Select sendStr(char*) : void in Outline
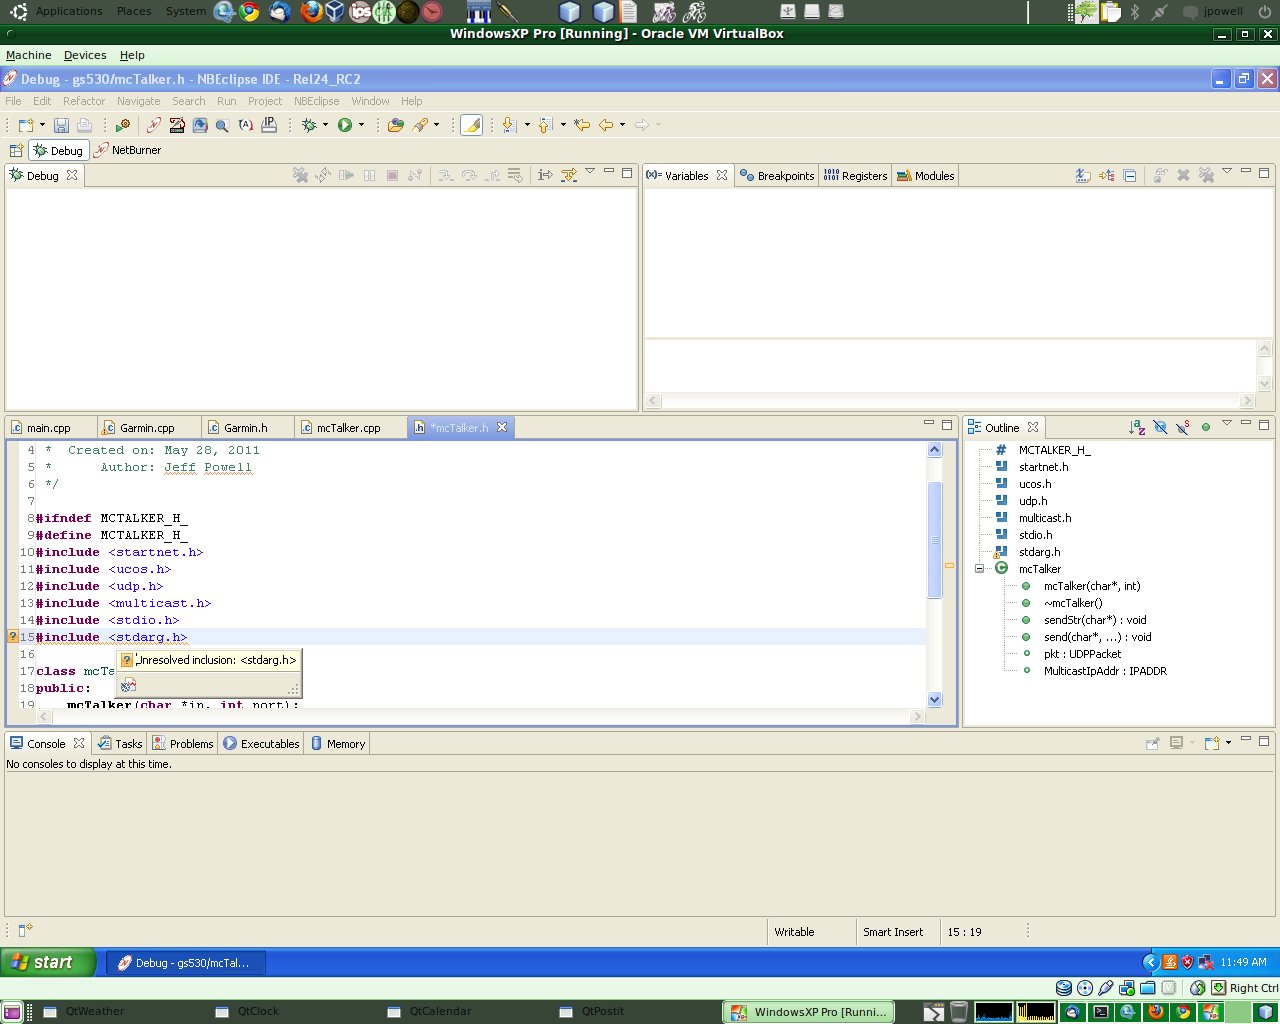 pos(1095,620)
